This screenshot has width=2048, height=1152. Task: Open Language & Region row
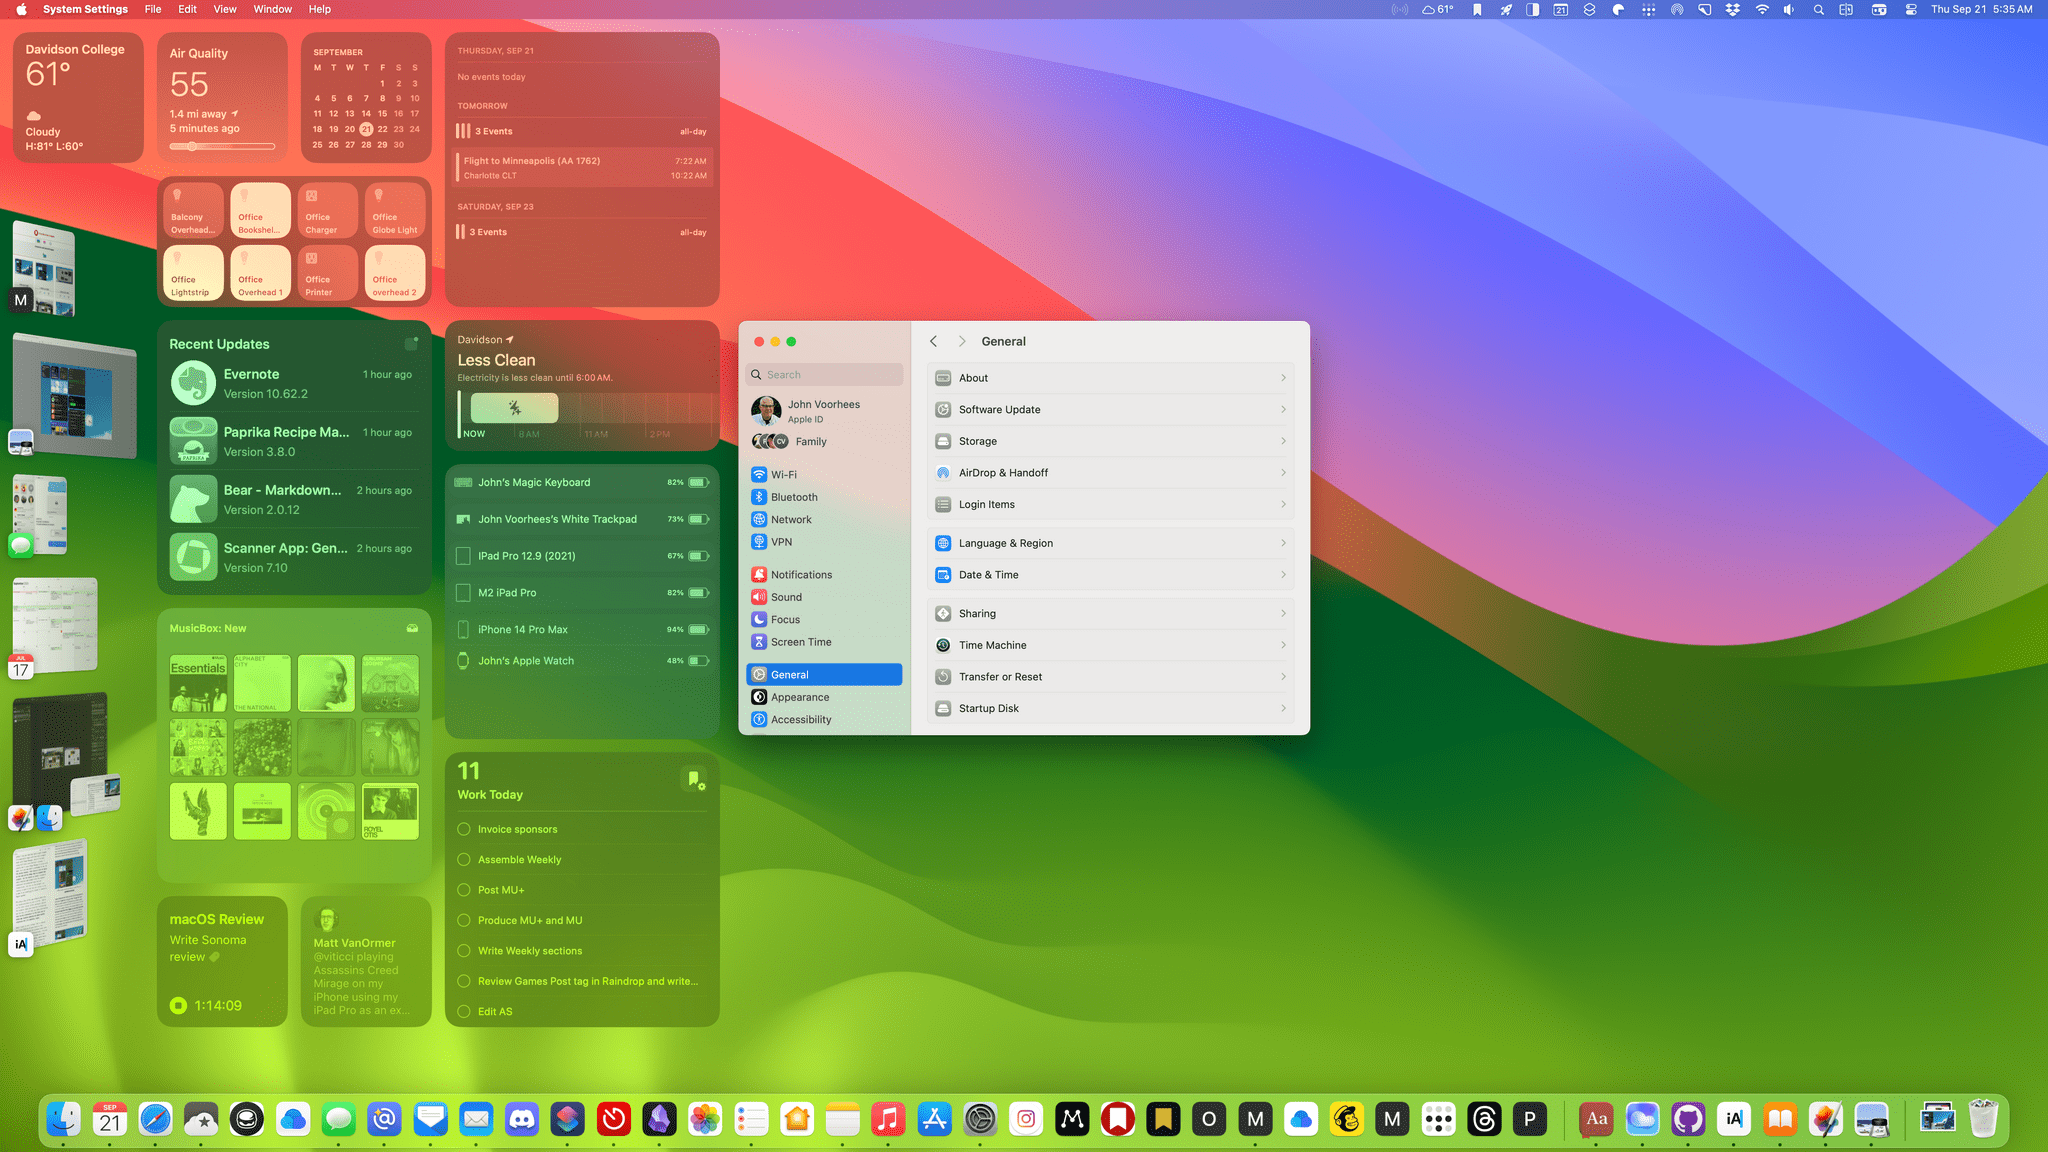(1110, 543)
